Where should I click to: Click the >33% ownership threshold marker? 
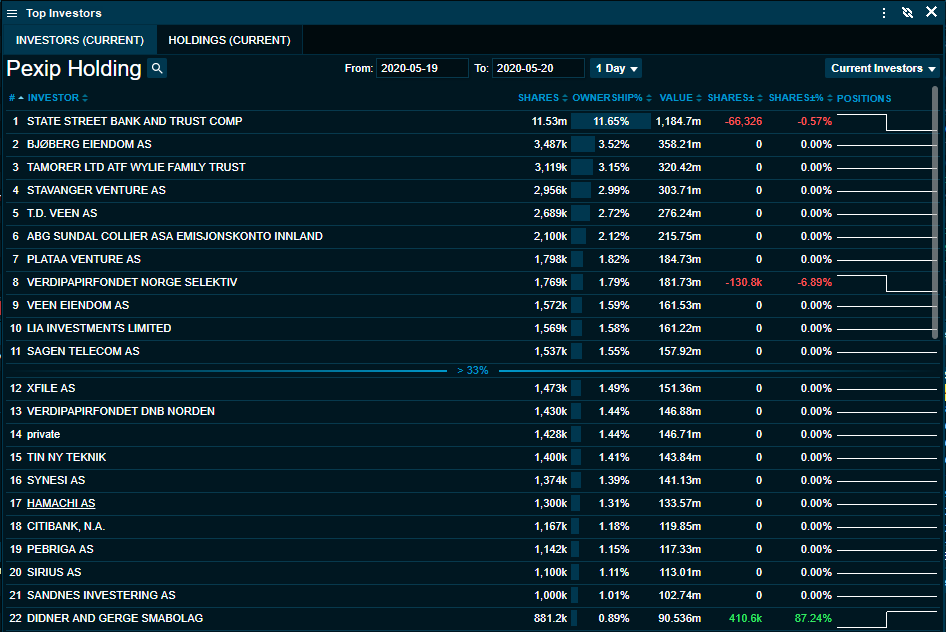pyautogui.click(x=472, y=370)
